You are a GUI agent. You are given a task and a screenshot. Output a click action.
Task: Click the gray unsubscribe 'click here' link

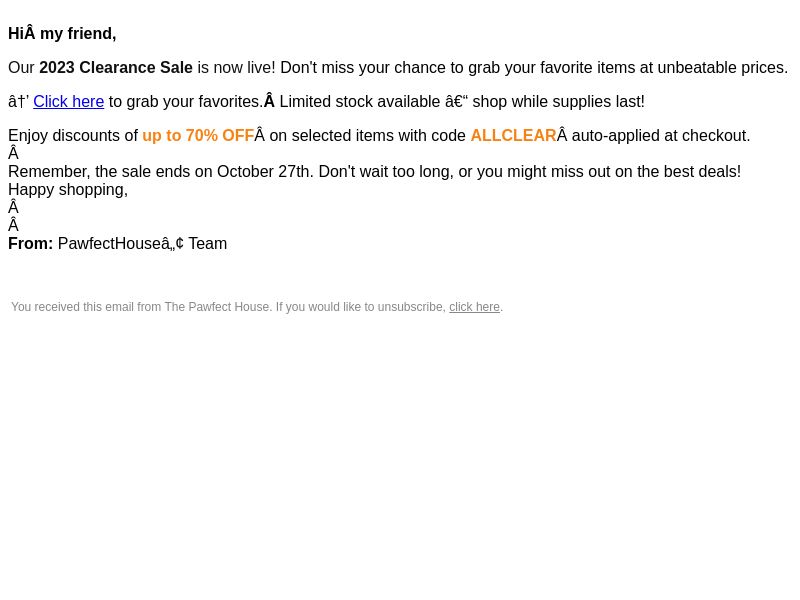click(474, 307)
